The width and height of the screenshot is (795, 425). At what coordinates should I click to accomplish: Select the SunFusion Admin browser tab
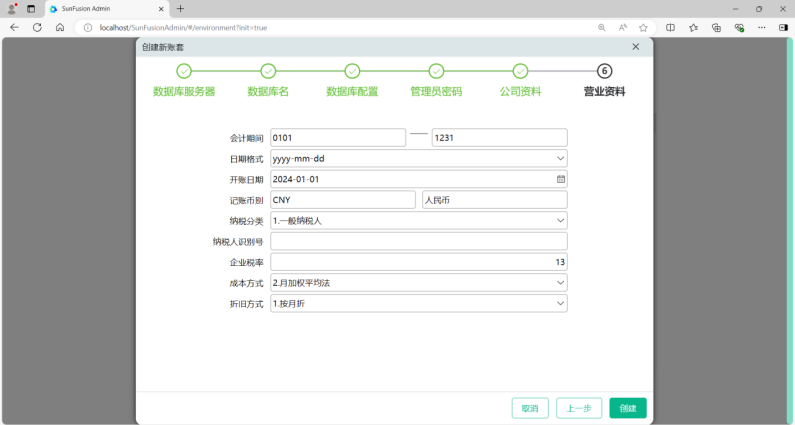point(106,9)
